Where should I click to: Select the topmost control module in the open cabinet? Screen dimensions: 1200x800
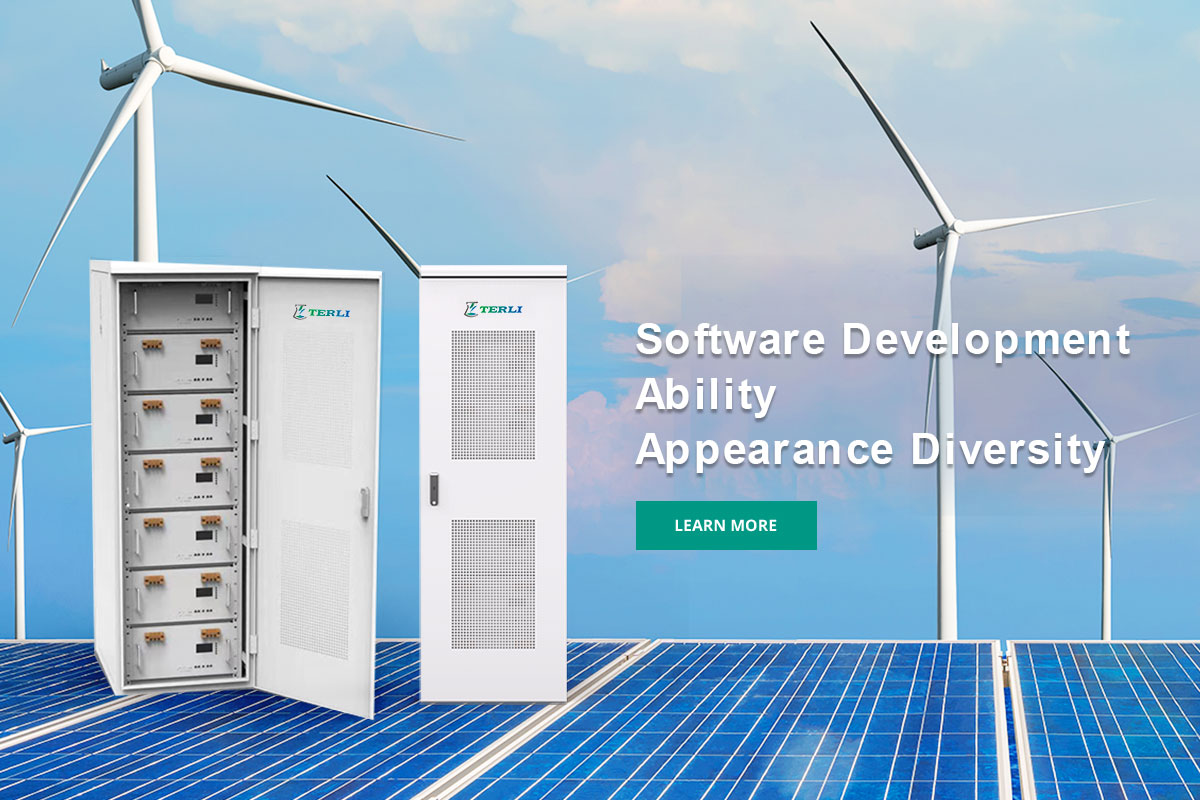[x=180, y=302]
